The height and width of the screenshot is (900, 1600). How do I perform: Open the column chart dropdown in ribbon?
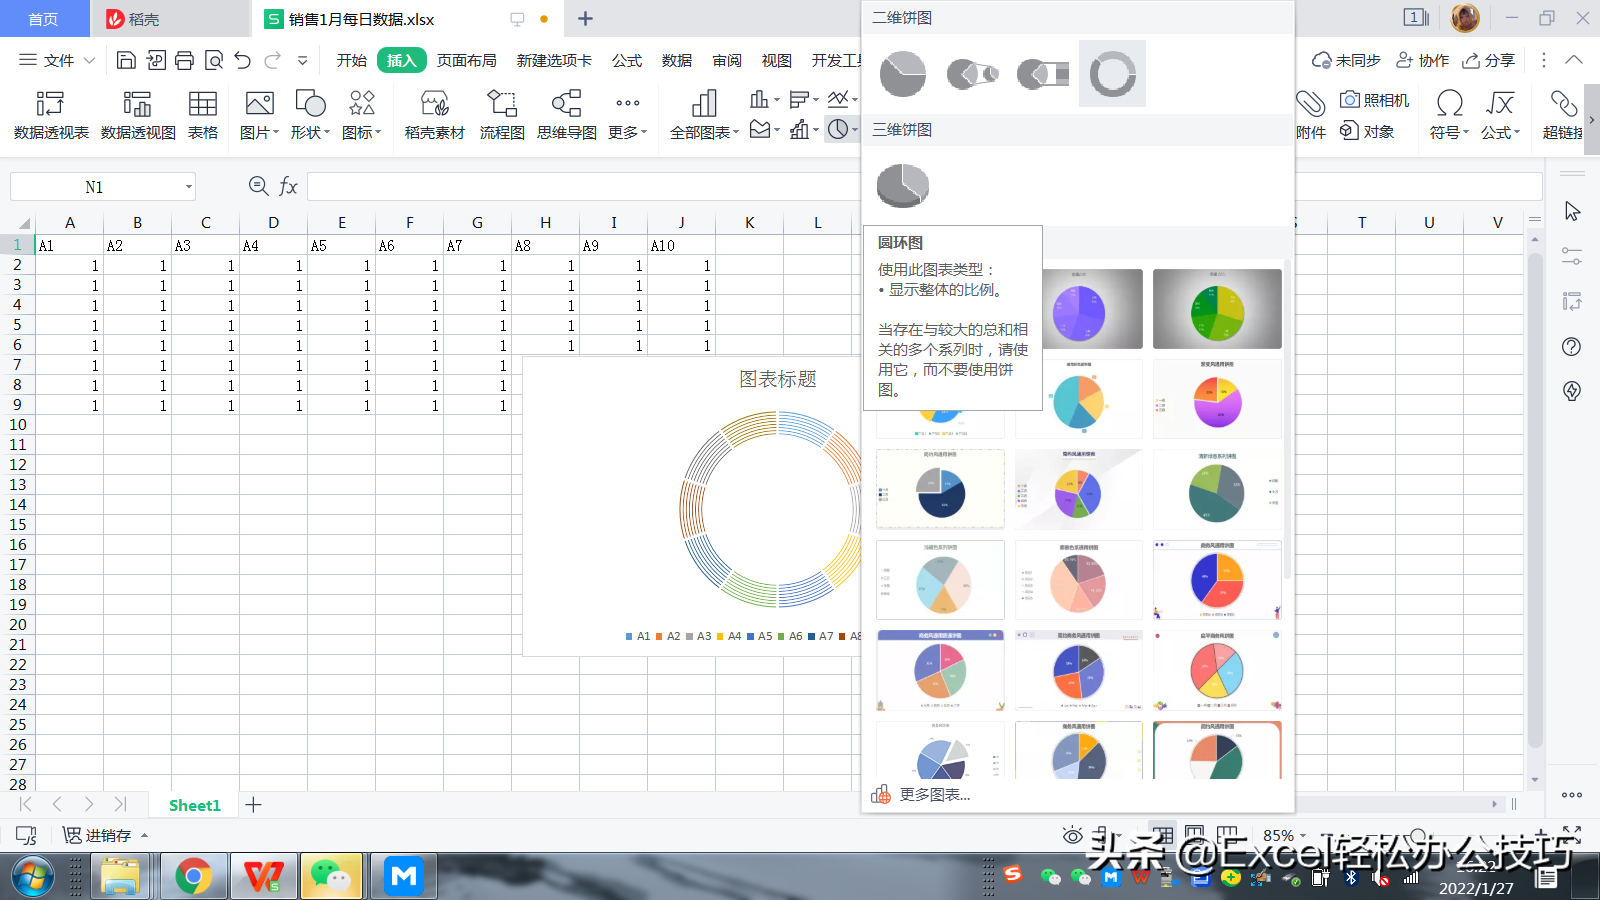pos(764,99)
